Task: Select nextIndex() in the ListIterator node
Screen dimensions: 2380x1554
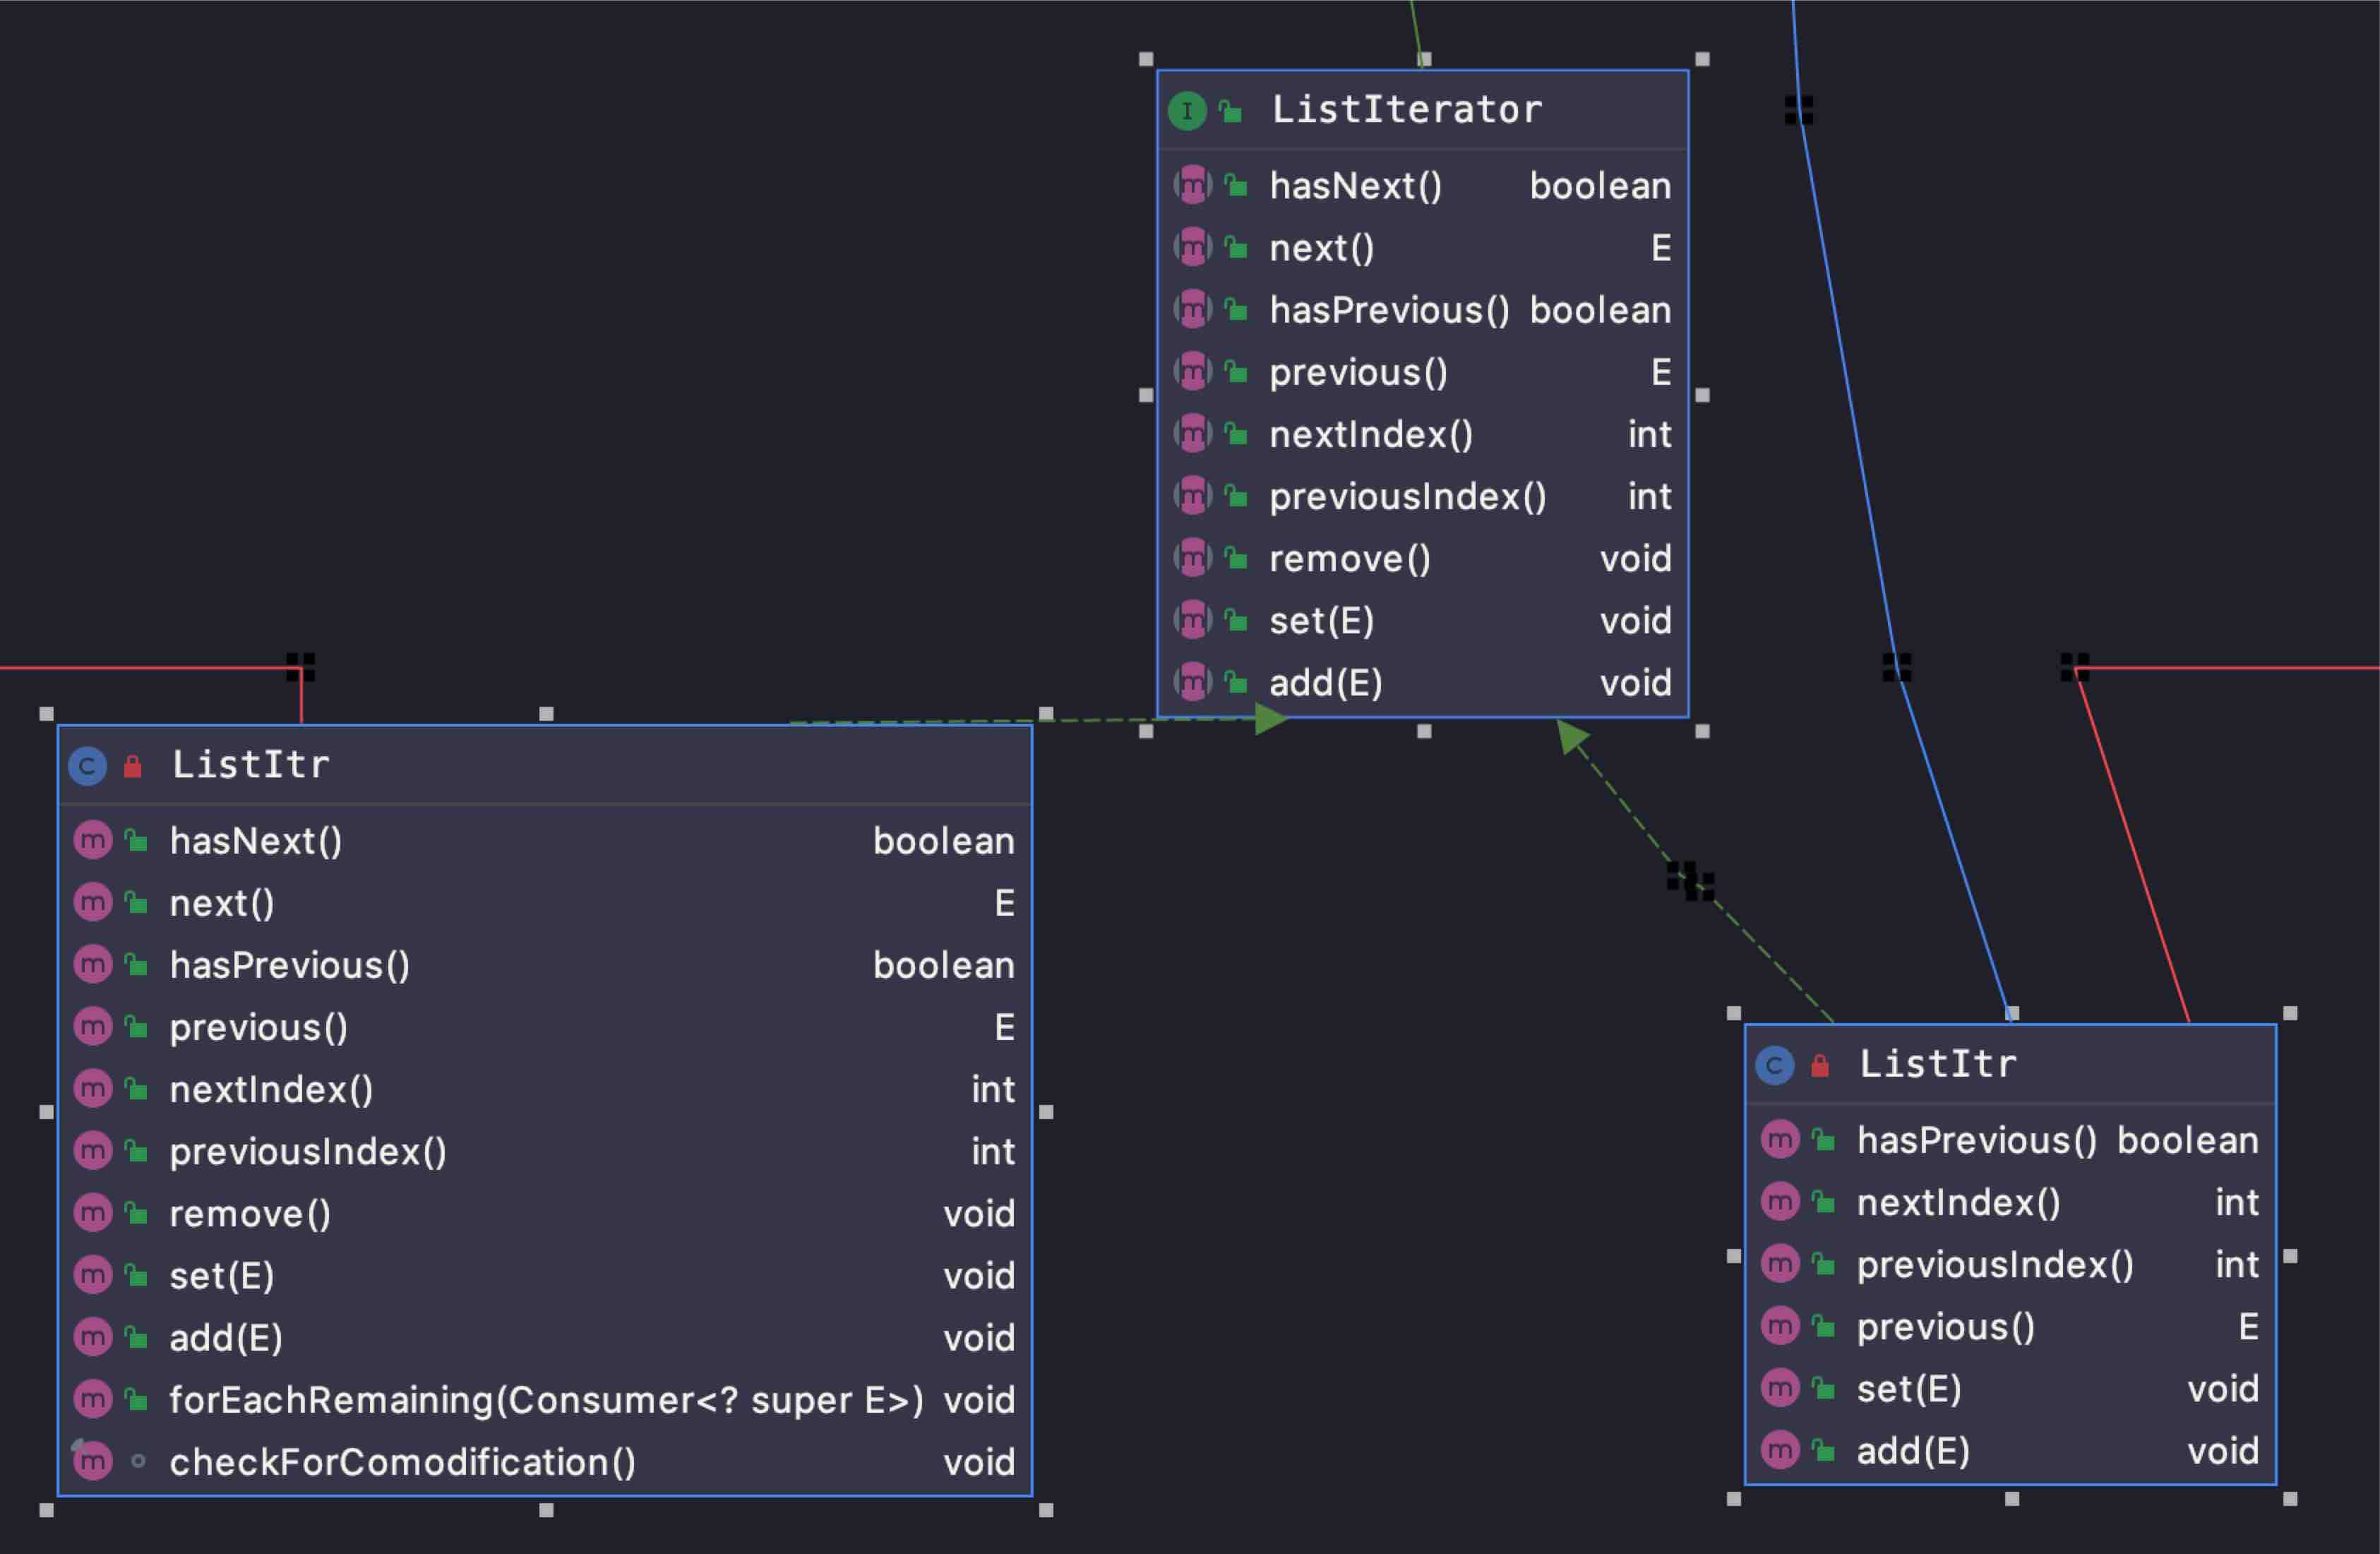Action: 1370,435
